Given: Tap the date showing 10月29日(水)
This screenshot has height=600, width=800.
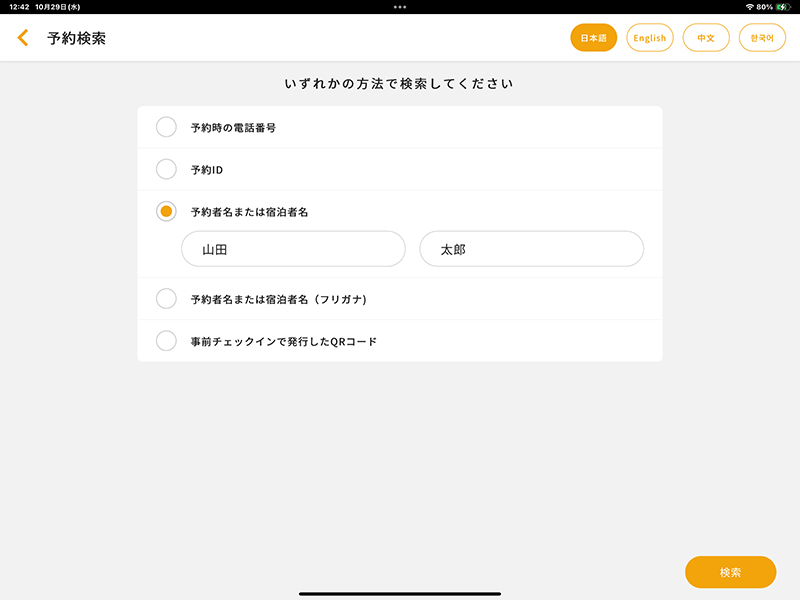Looking at the screenshot, I should (x=58, y=9).
